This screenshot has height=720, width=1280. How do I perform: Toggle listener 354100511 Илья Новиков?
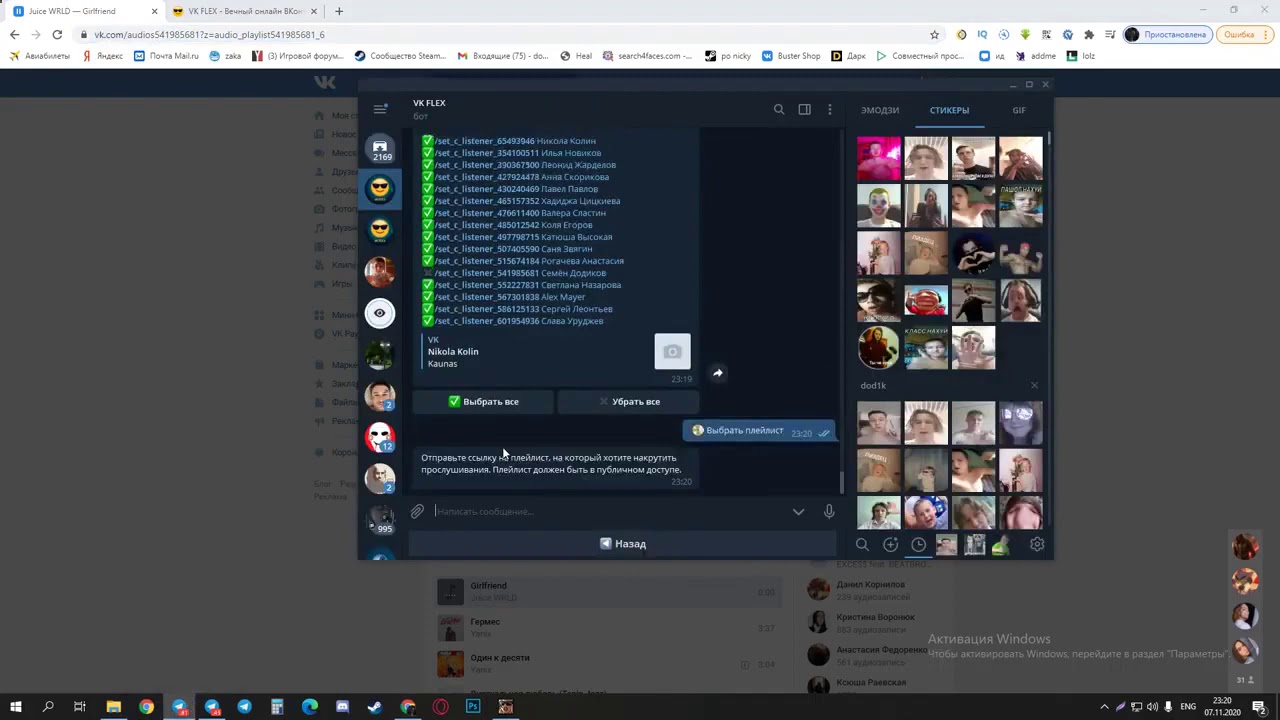tap(486, 153)
